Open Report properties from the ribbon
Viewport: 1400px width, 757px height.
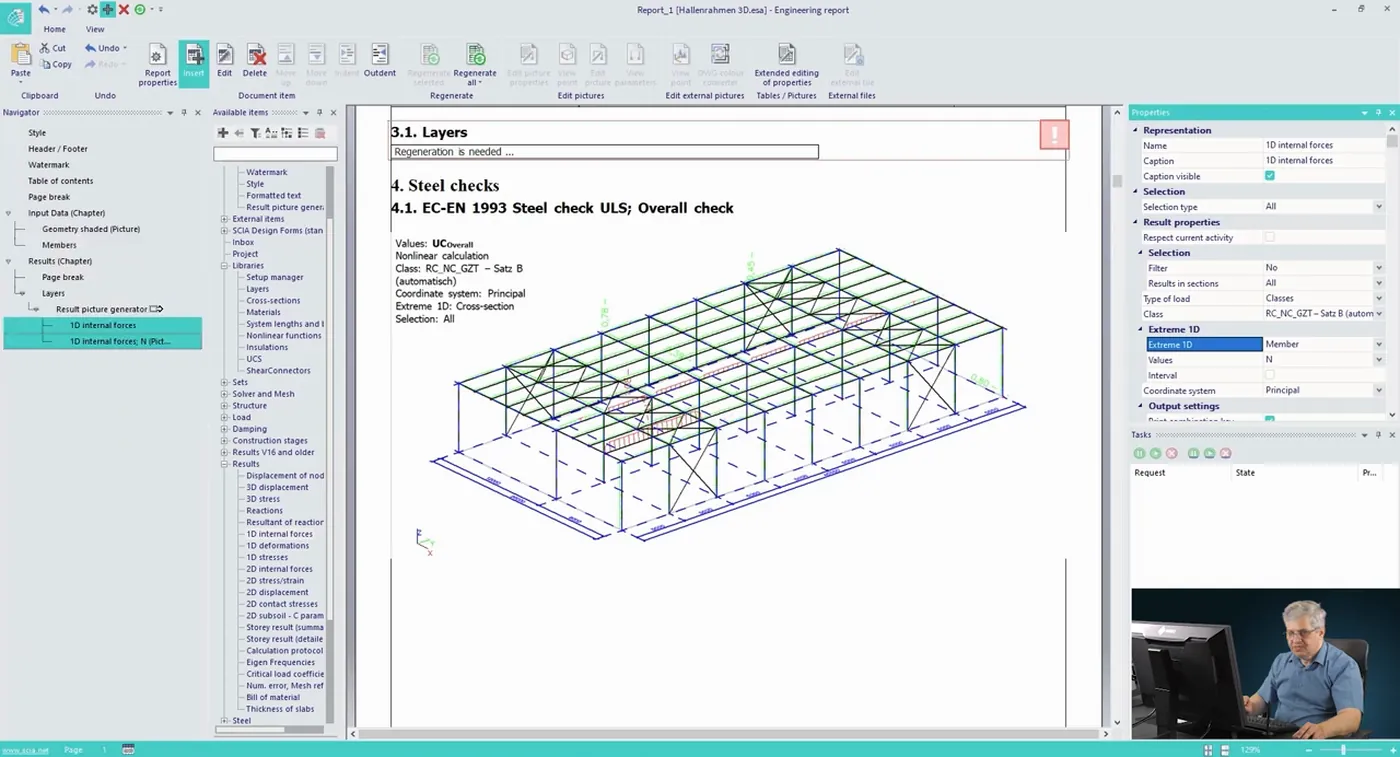(157, 64)
